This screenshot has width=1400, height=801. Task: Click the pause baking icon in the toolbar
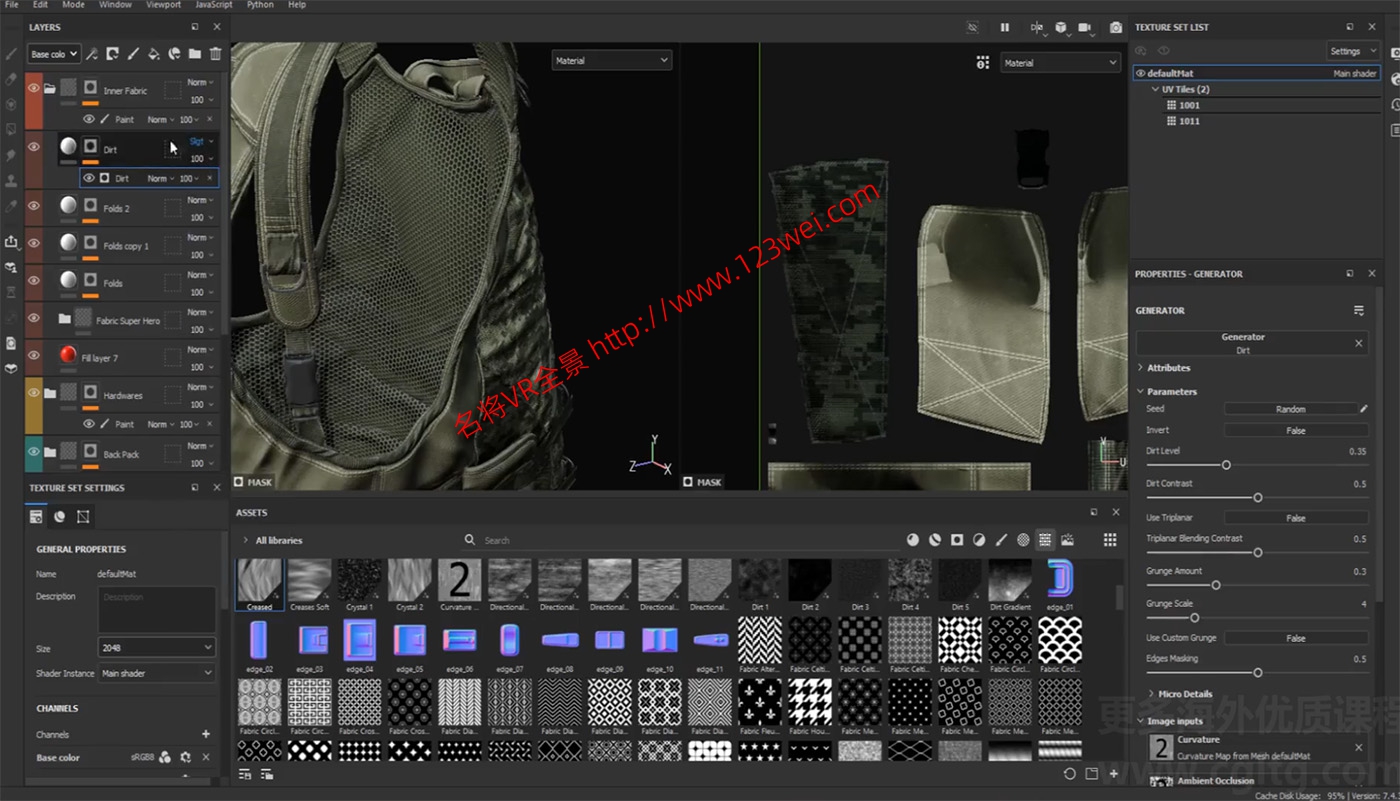[x=1005, y=27]
